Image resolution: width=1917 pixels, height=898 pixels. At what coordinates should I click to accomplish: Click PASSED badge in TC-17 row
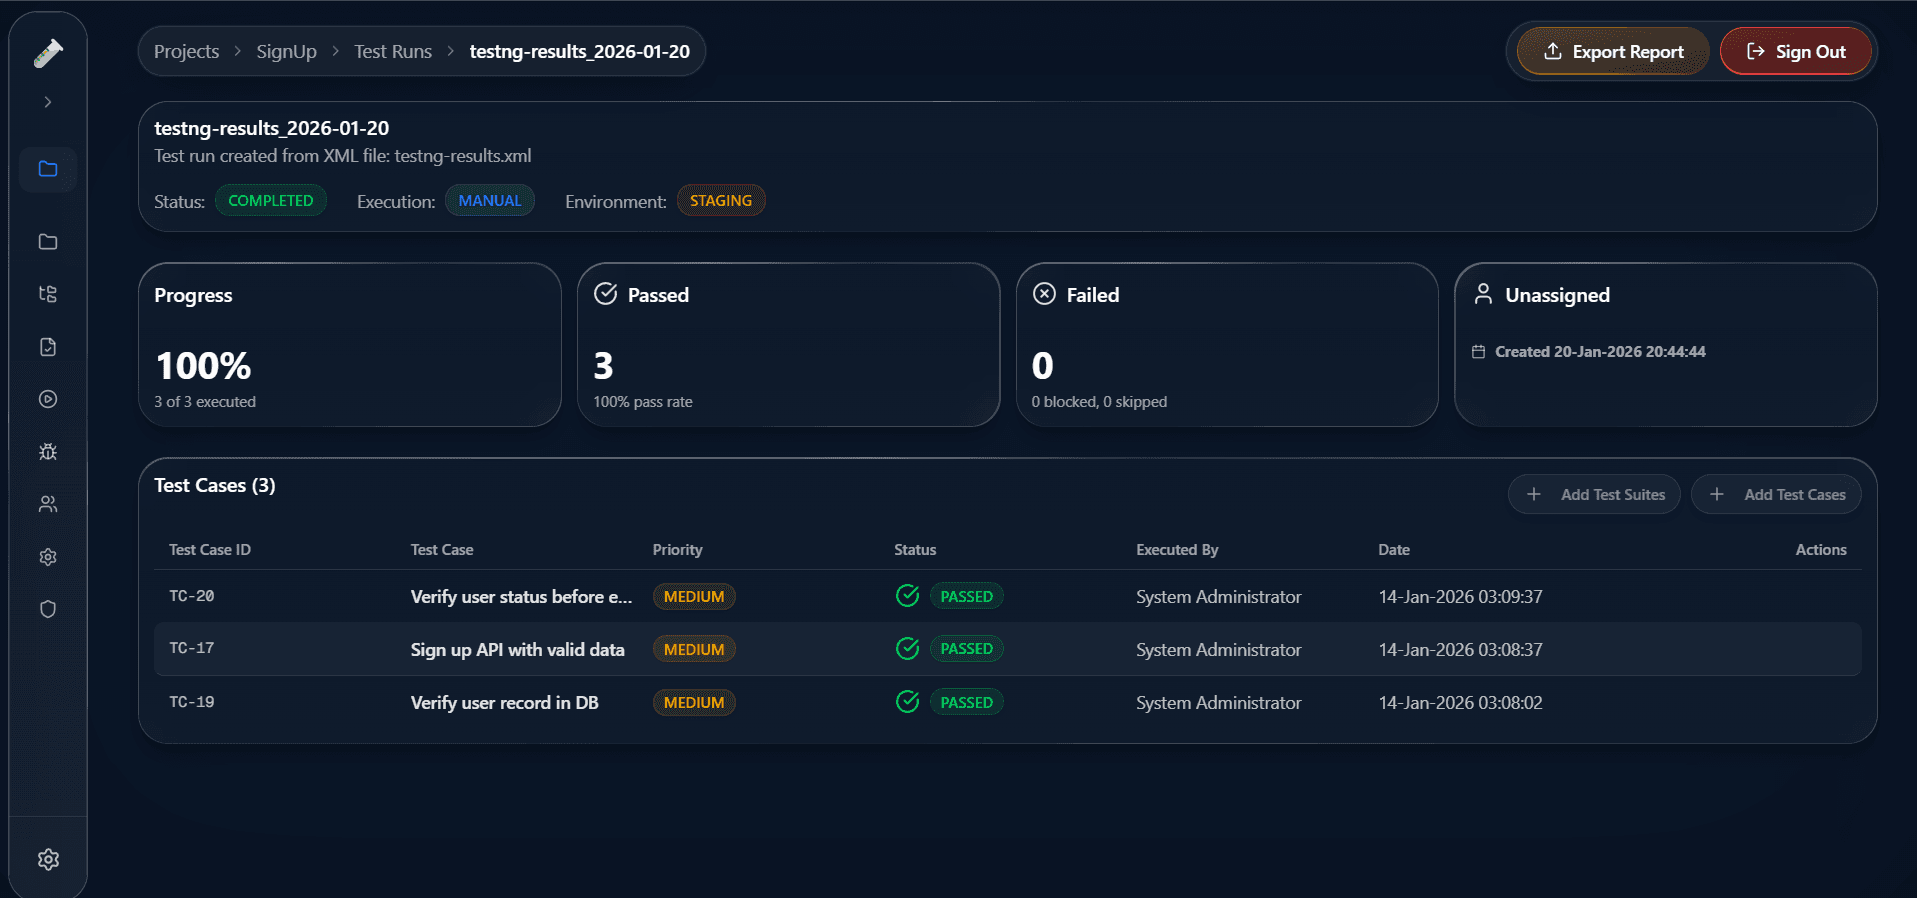coord(967,648)
